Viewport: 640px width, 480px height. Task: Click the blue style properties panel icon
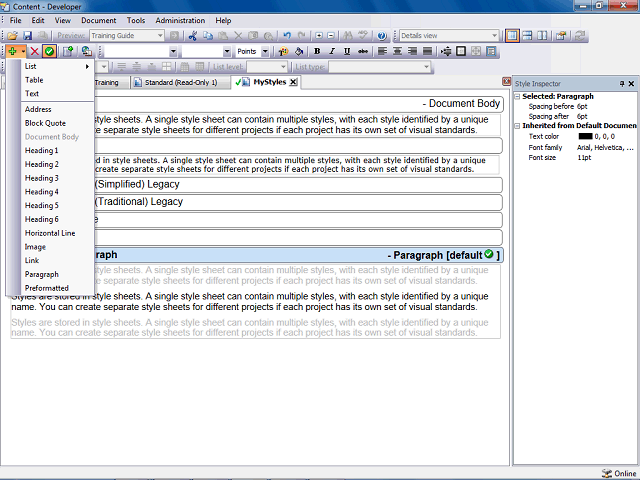(x=491, y=51)
